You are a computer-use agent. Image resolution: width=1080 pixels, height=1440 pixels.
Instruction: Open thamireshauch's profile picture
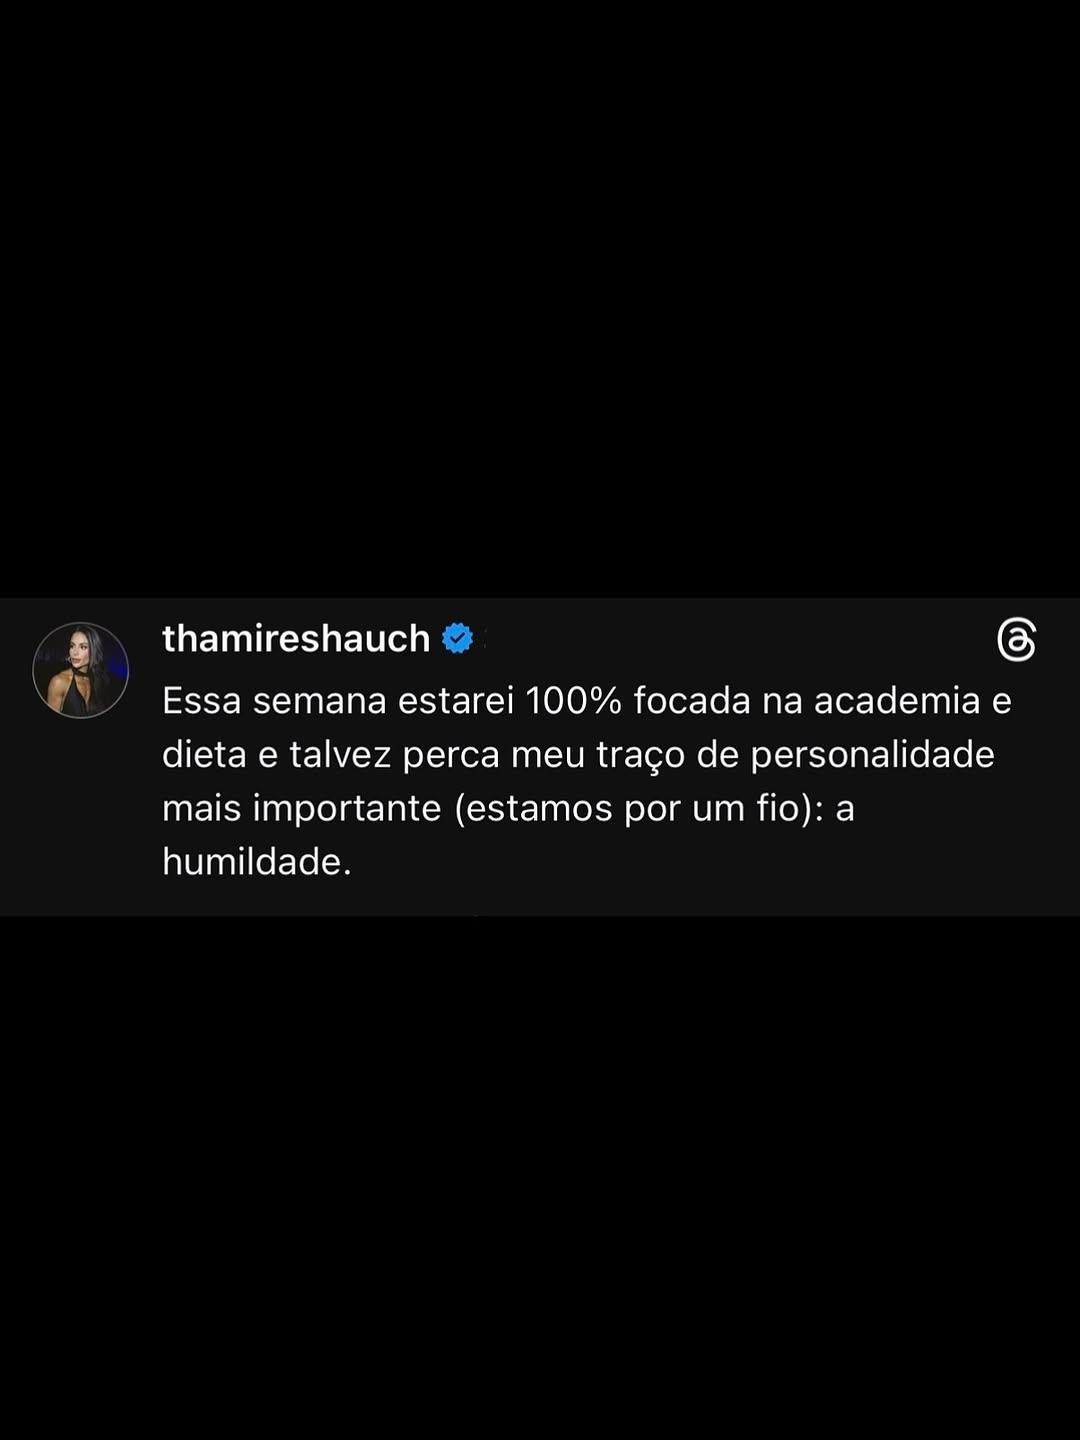tap(81, 670)
